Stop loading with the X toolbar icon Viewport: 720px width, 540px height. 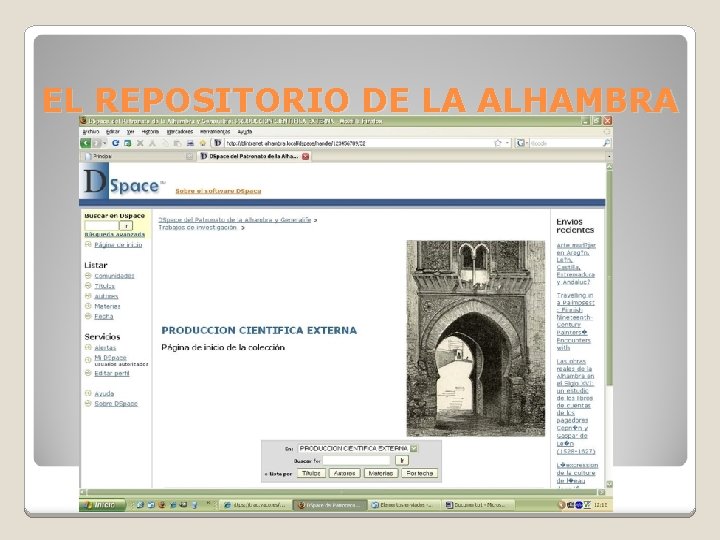(140, 143)
